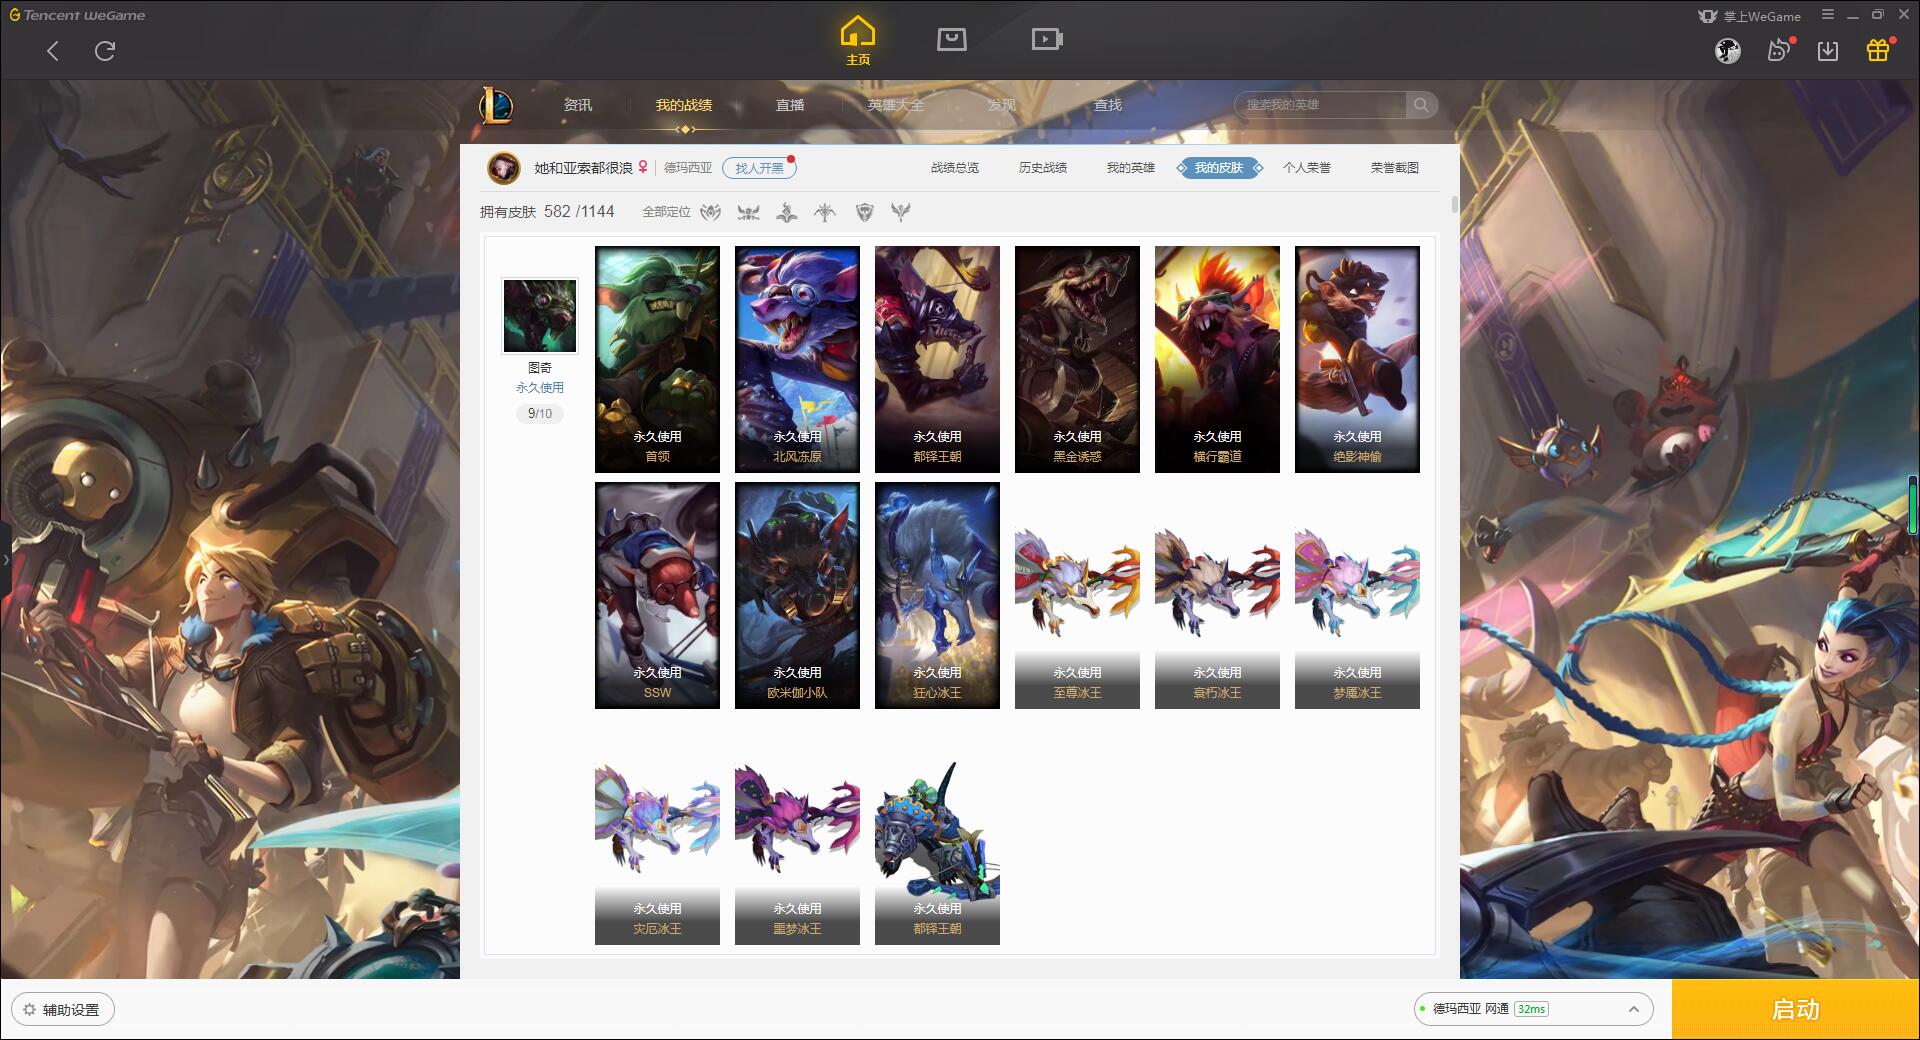The height and width of the screenshot is (1040, 1920).
Task: Open the 北风冻原 skin card
Action: 797,359
